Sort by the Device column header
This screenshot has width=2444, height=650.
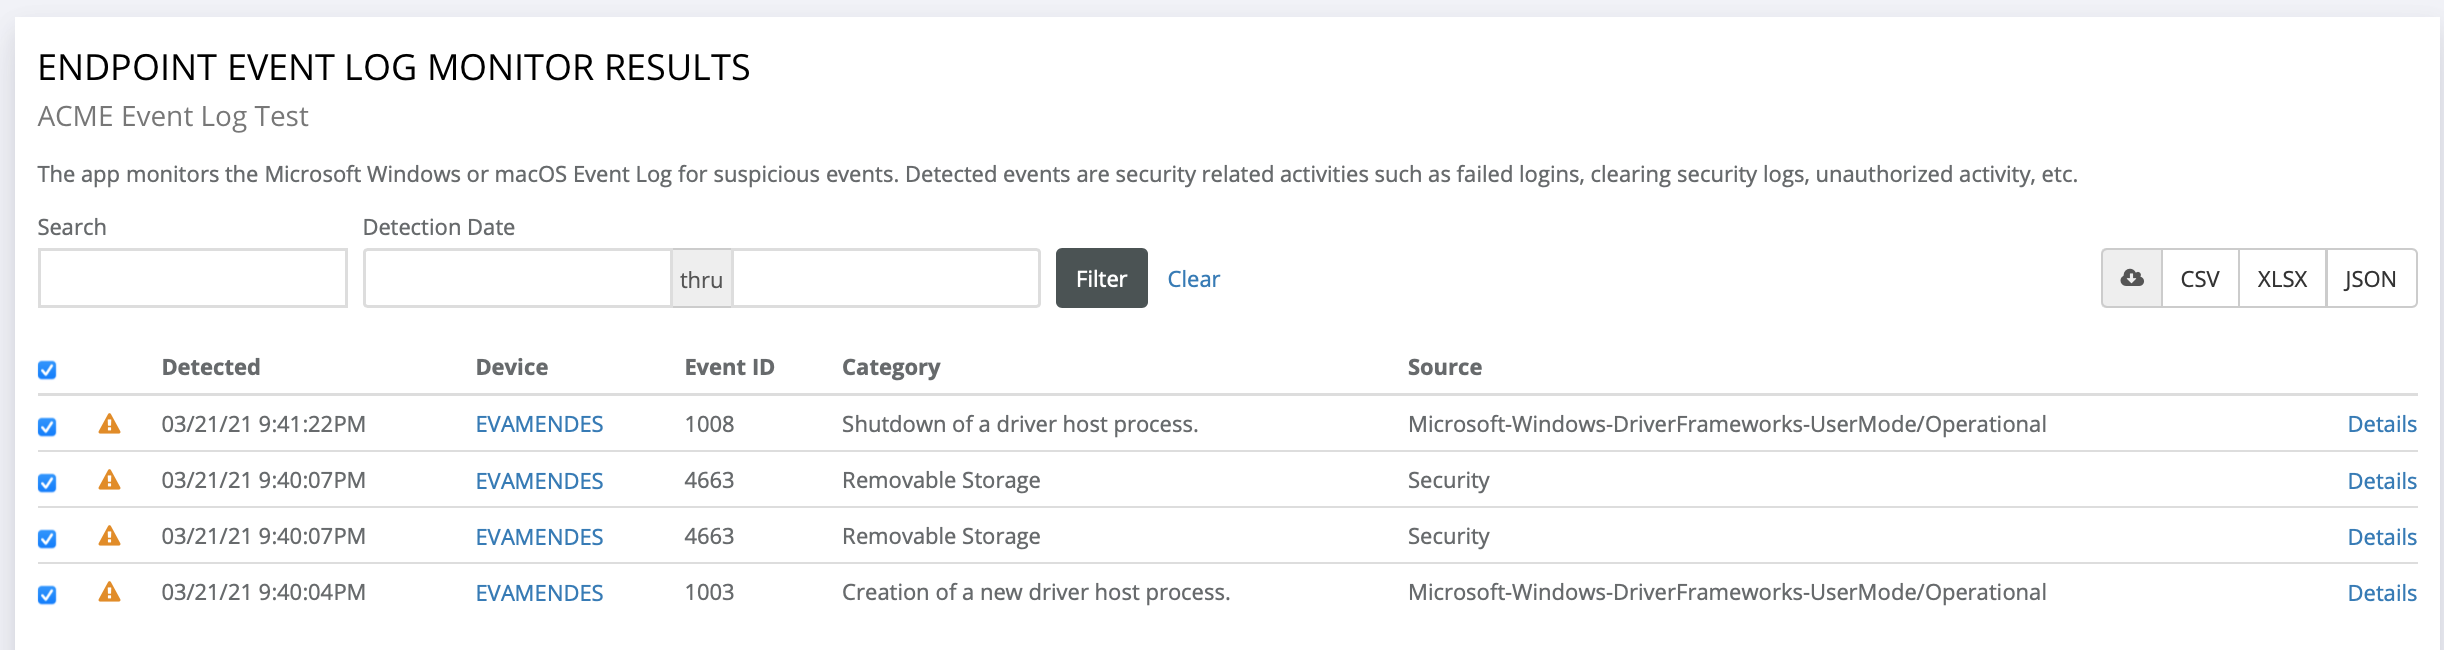tap(512, 367)
